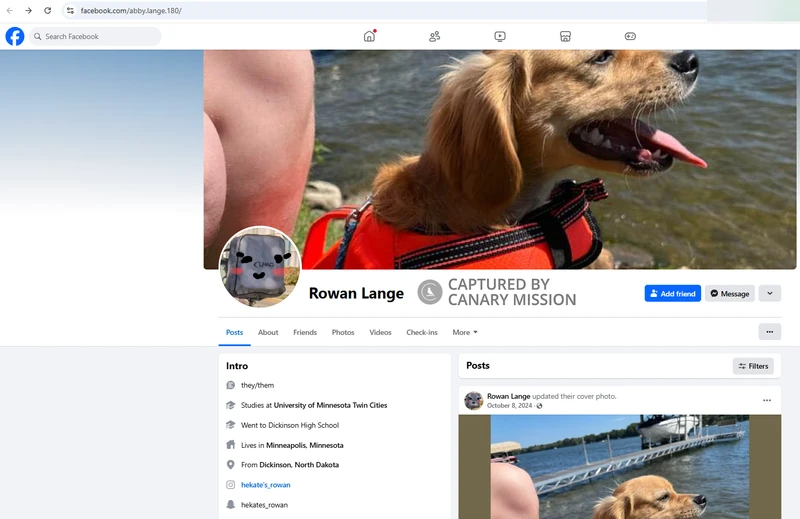The image size is (800, 519).
Task: Click Rowan Lange name on the post
Action: pyautogui.click(x=509, y=396)
